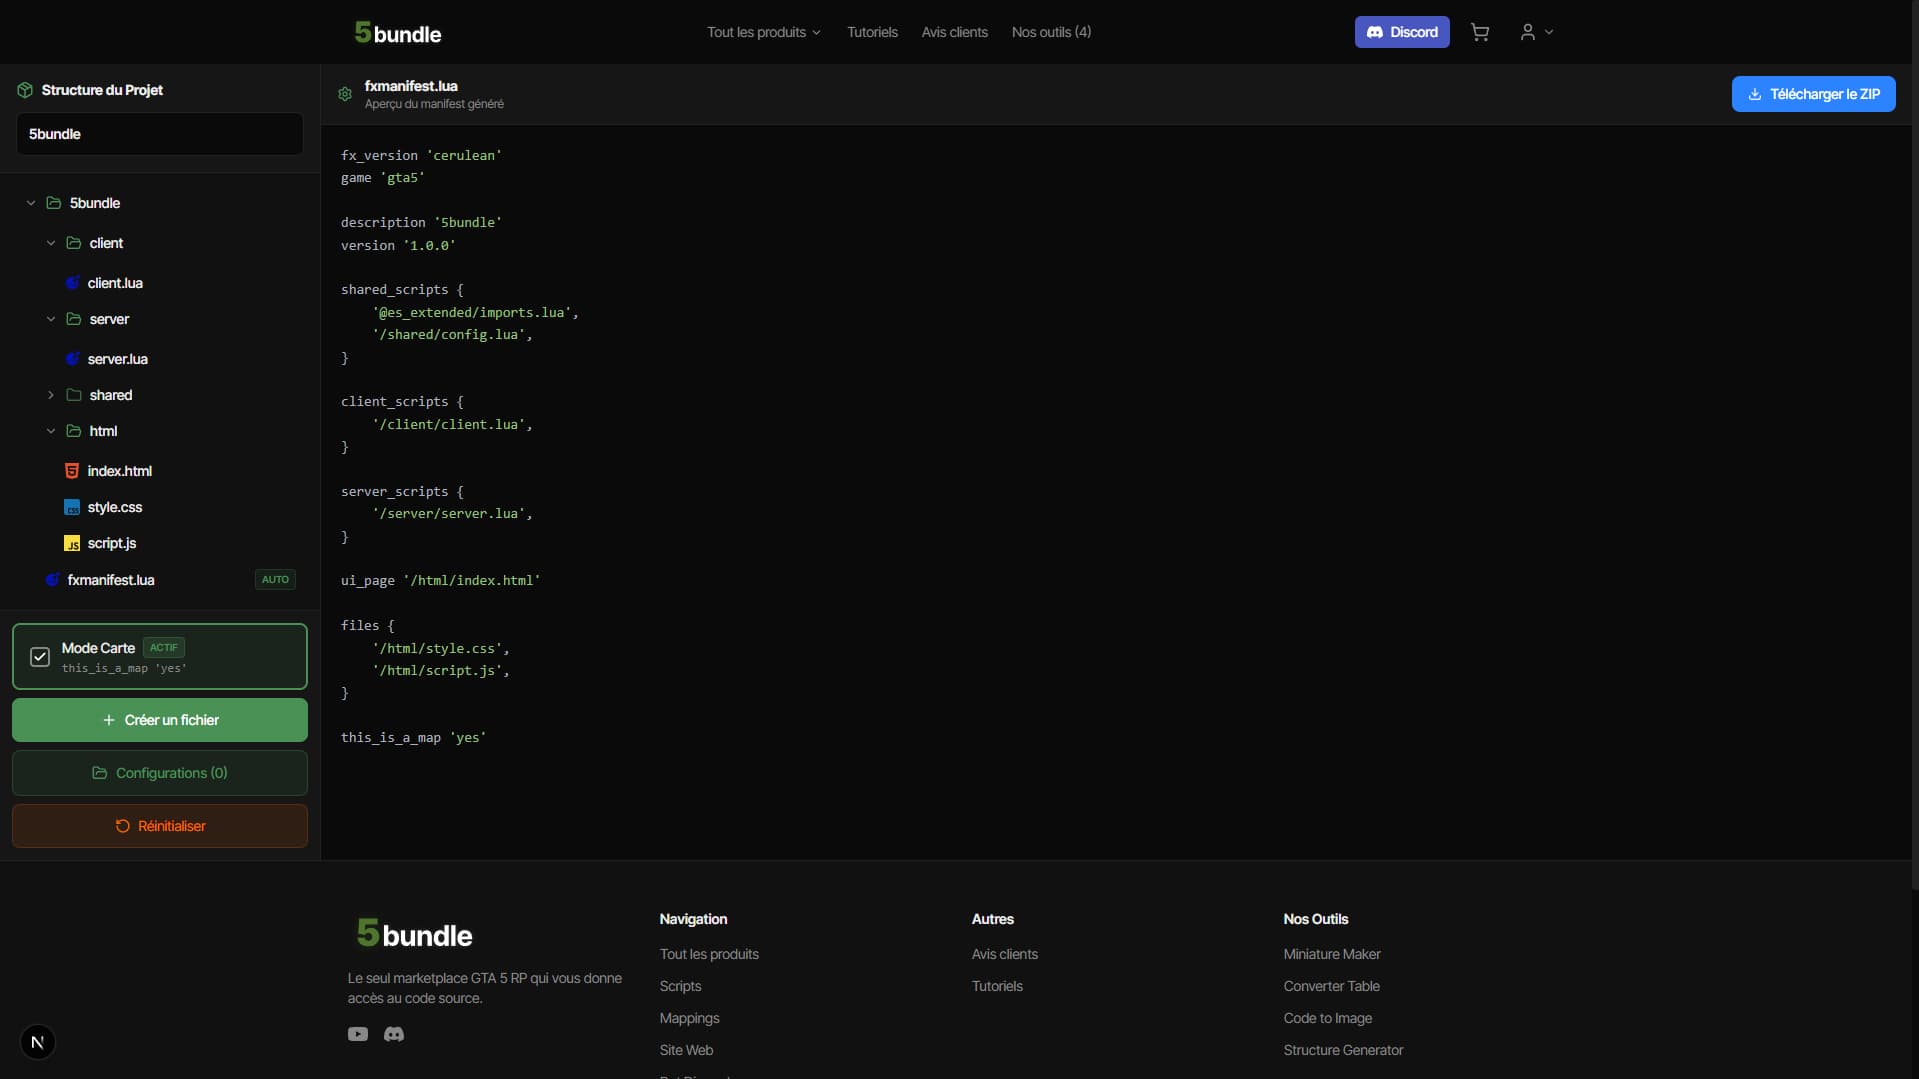Click the 5bundle logo in header
This screenshot has width=1919, height=1079.
pyautogui.click(x=398, y=33)
